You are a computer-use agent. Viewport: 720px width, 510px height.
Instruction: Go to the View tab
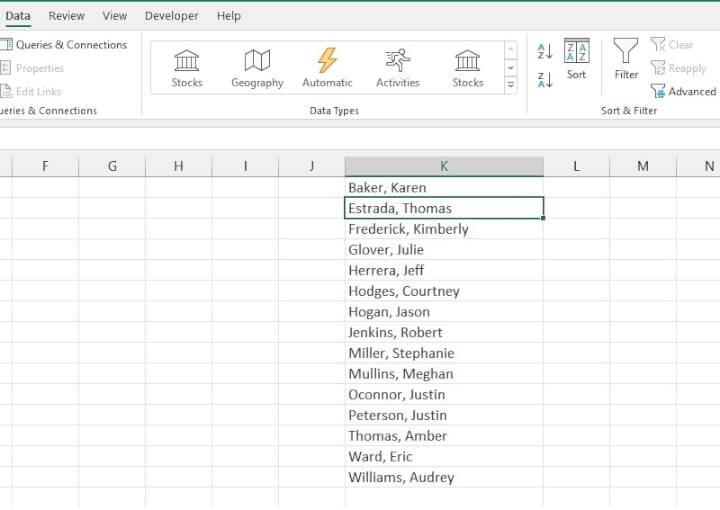(x=115, y=16)
